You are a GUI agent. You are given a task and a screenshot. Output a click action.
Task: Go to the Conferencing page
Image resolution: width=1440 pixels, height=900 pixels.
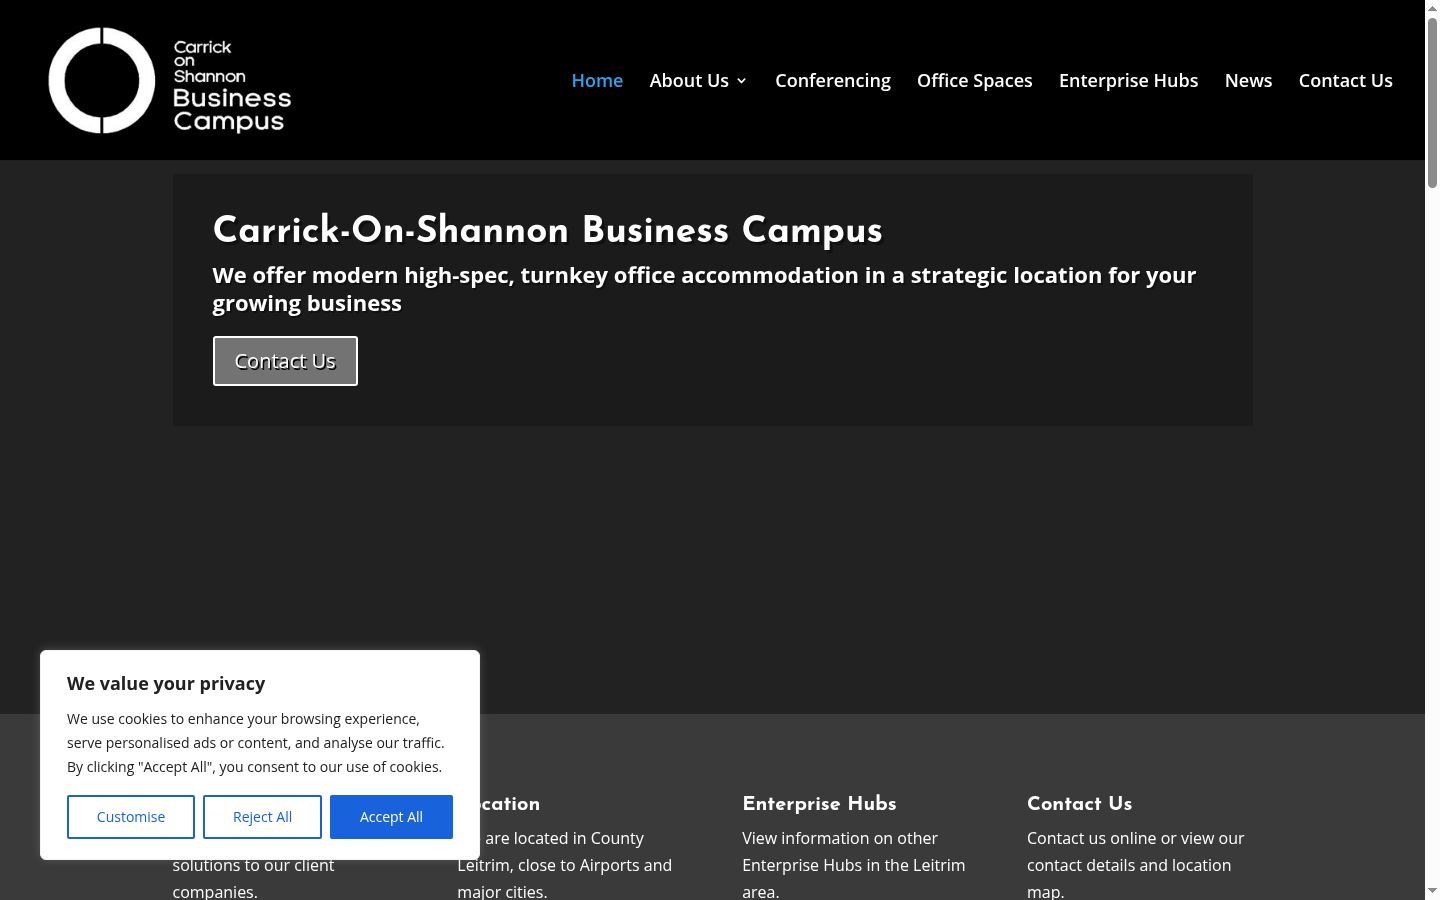point(832,80)
